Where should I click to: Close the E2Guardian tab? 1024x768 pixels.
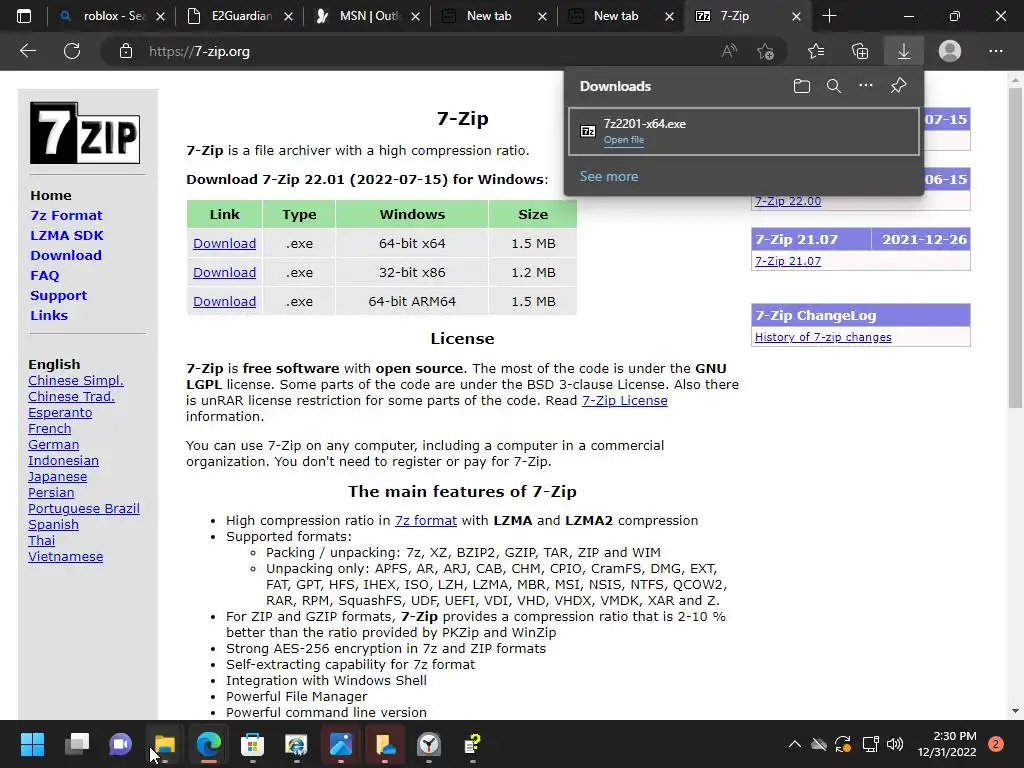(288, 16)
